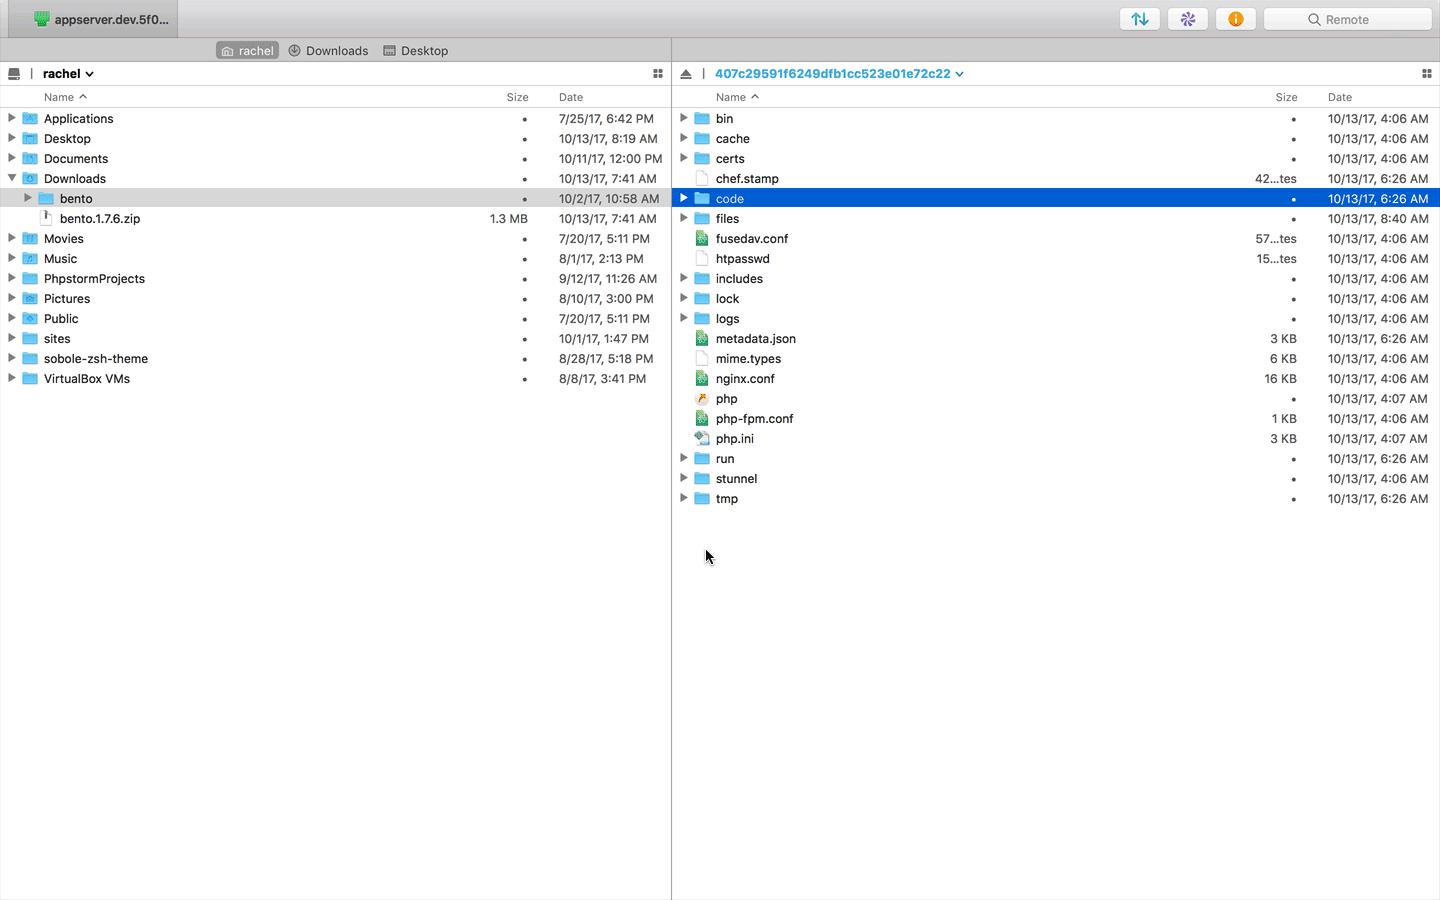Select the bento.1.7.6.zip file
Viewport: 1440px width, 900px height.
(99, 218)
